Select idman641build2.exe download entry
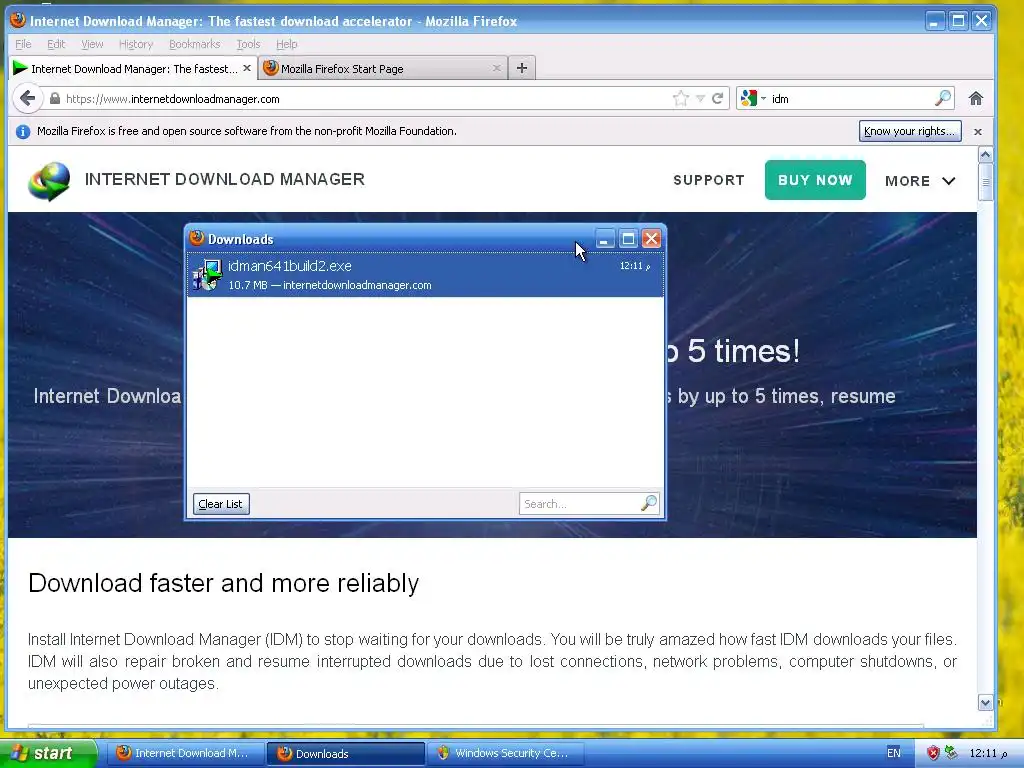 click(425, 274)
